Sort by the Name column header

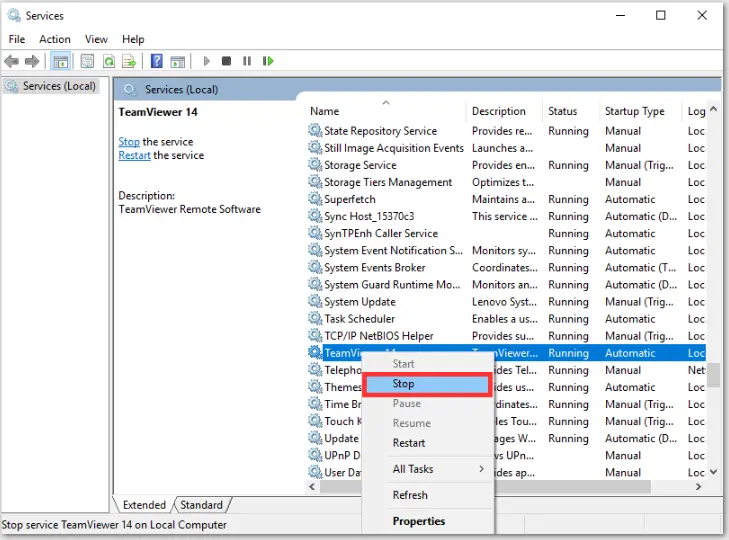pos(386,111)
